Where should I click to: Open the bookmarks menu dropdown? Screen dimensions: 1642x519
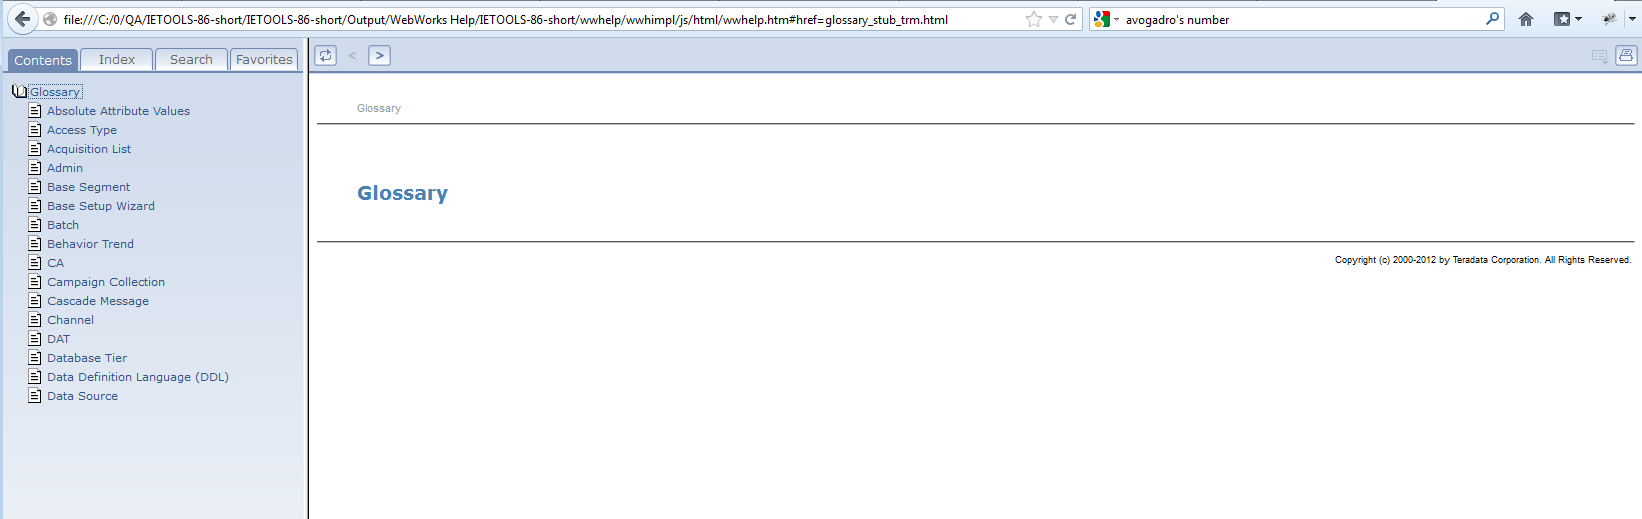[1567, 19]
